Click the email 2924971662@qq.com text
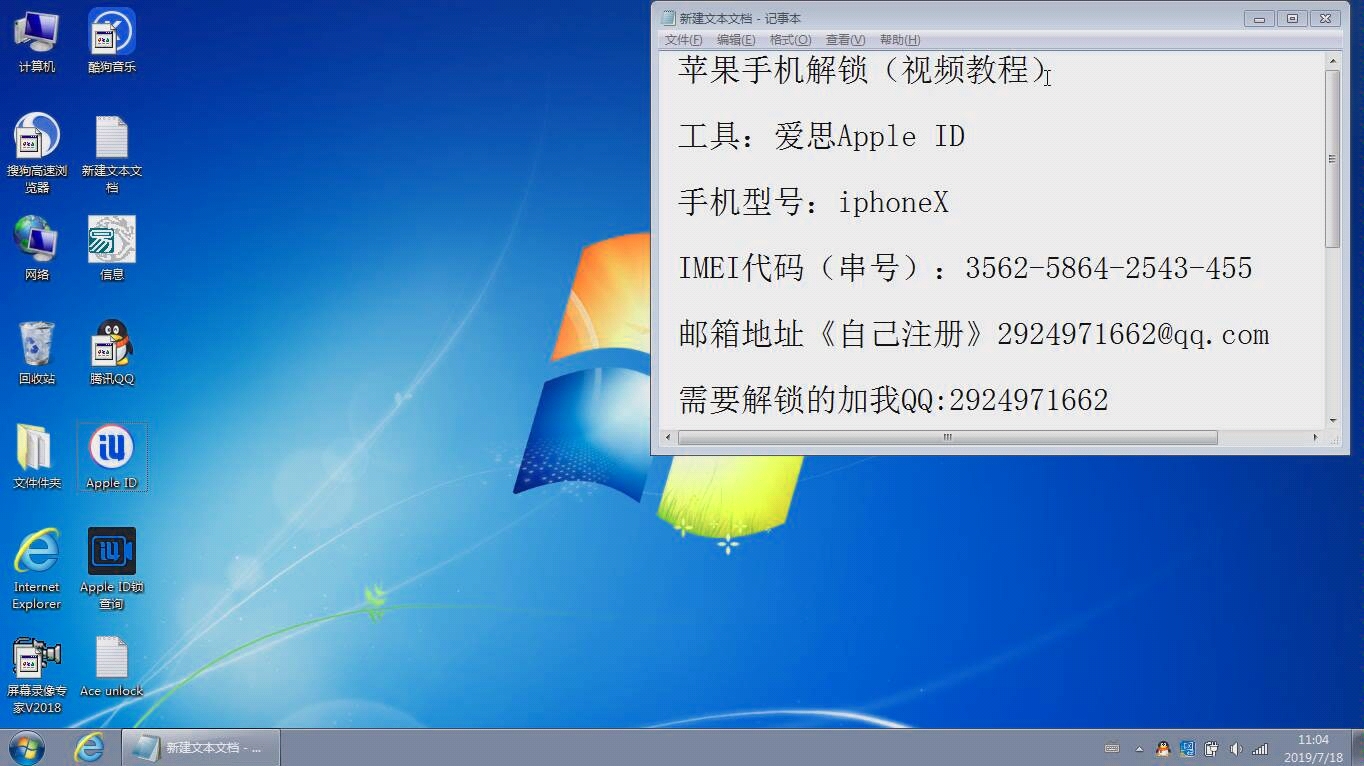The height and width of the screenshot is (766, 1364). (x=1133, y=334)
